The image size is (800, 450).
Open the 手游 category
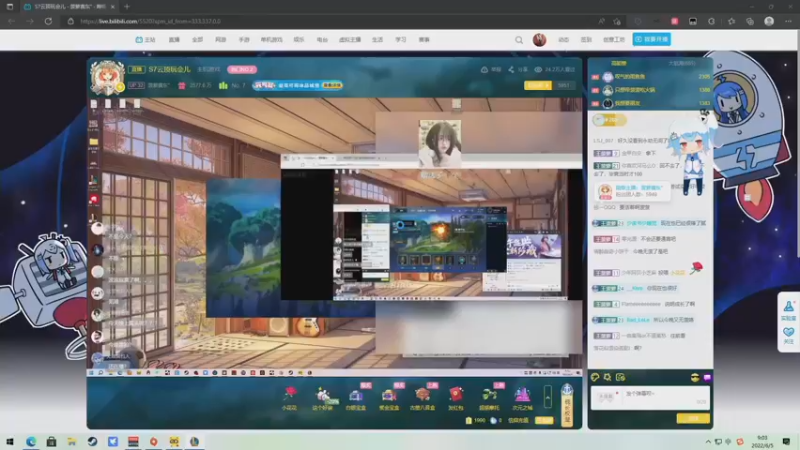(244, 40)
